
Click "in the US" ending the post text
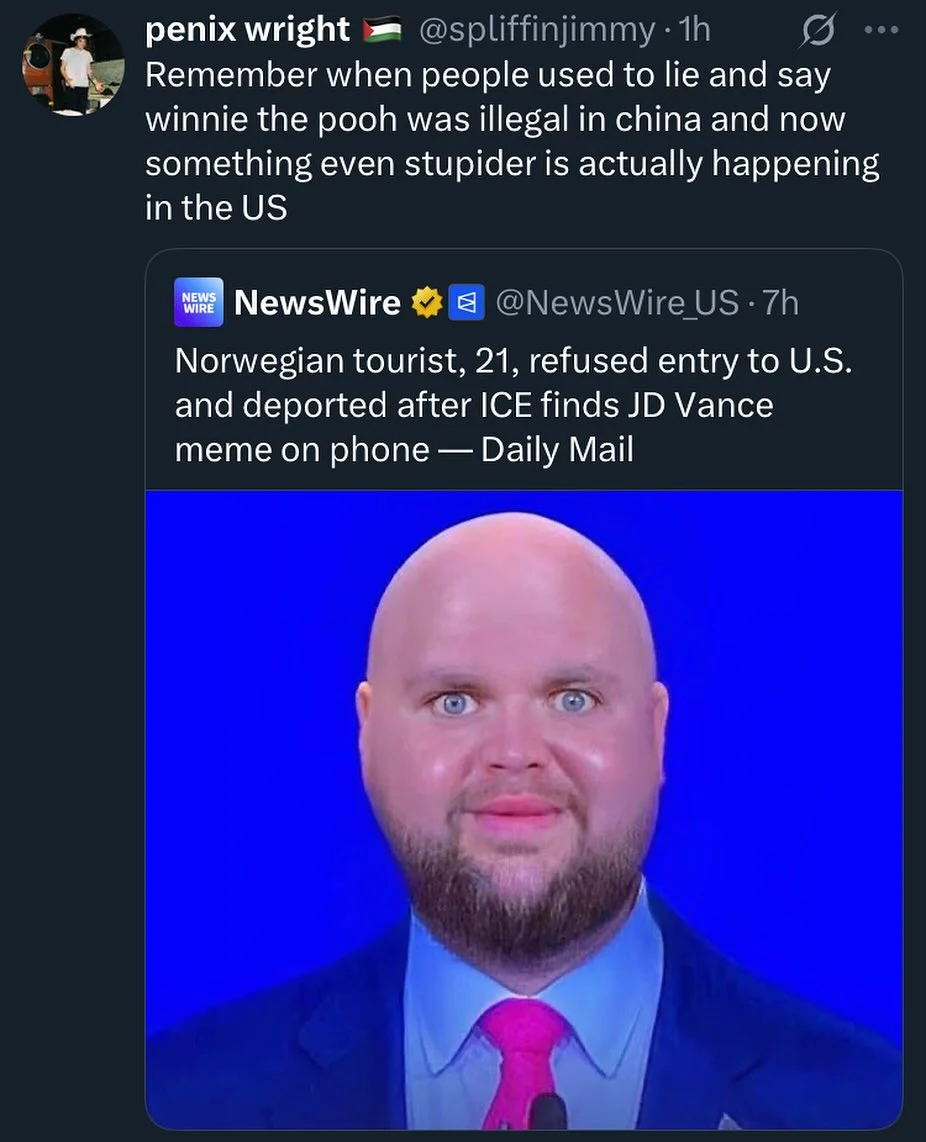[216, 209]
